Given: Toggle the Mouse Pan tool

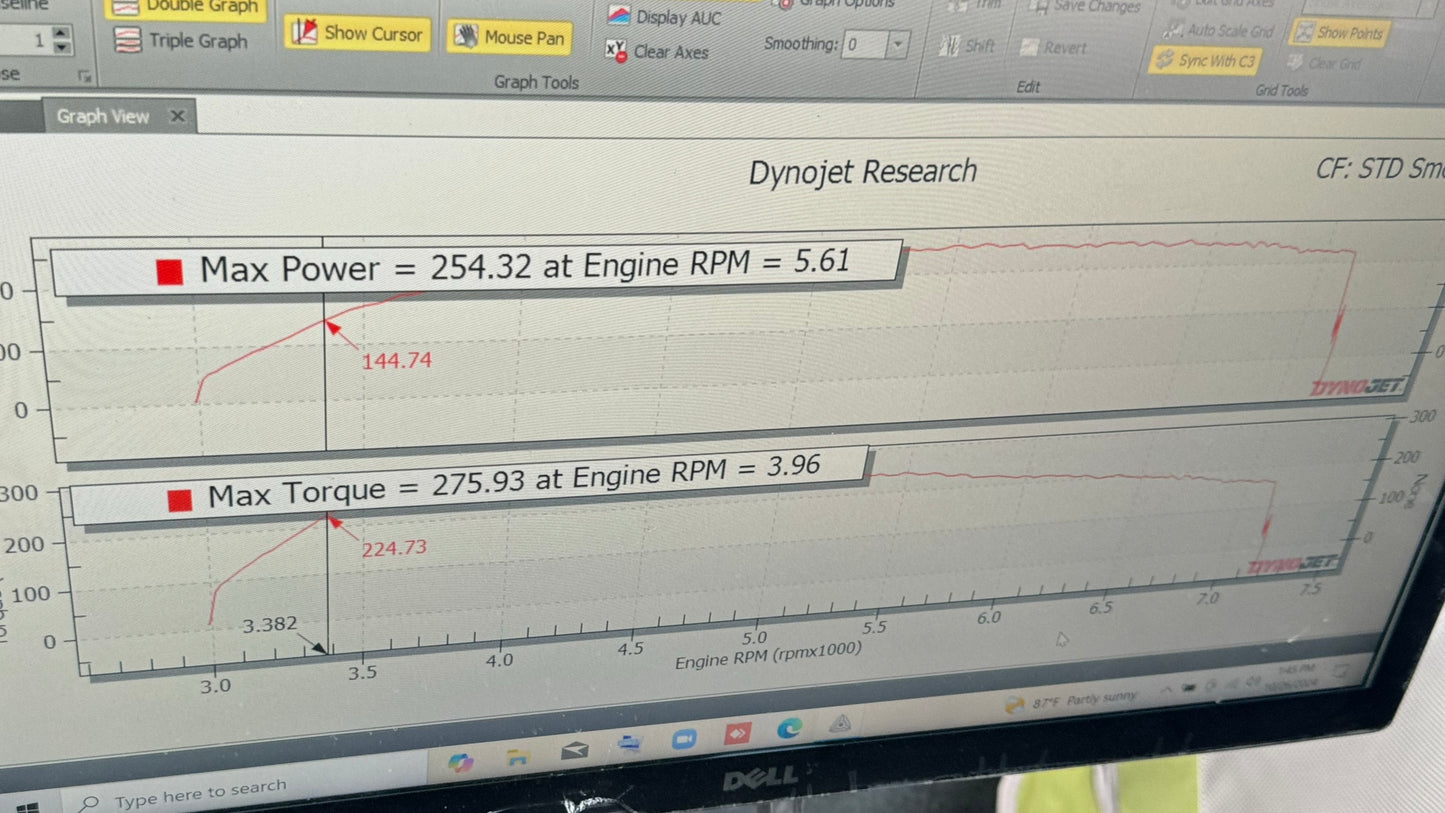Looking at the screenshot, I should tap(510, 38).
